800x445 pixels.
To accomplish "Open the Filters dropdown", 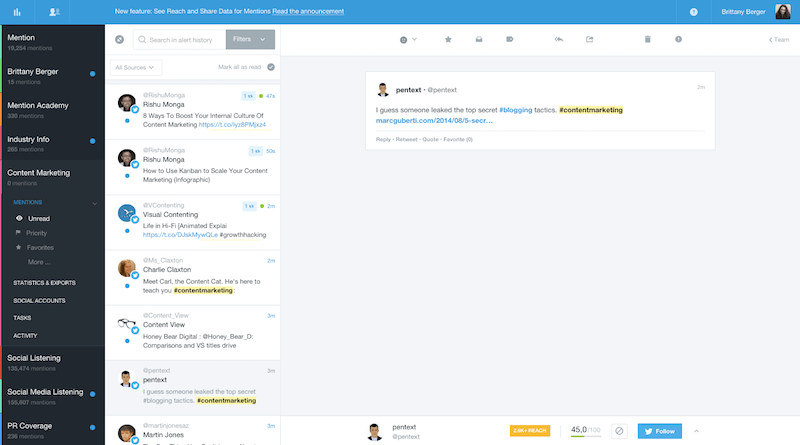I will (x=251, y=39).
